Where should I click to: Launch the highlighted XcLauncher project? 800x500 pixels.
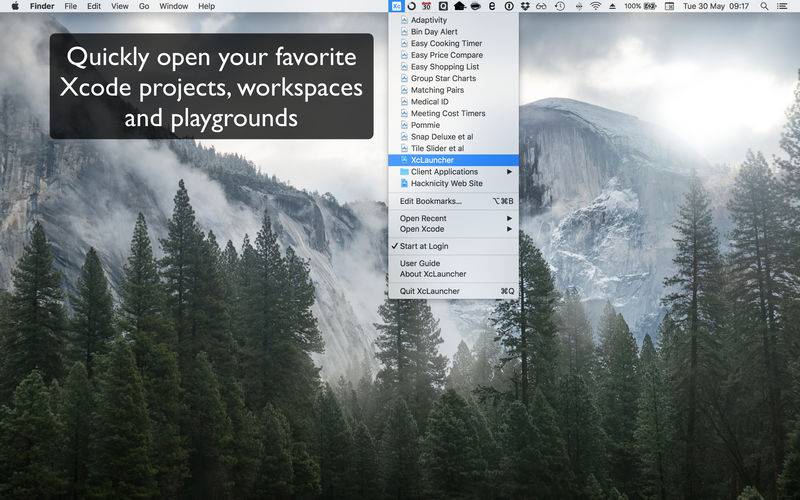click(x=453, y=160)
